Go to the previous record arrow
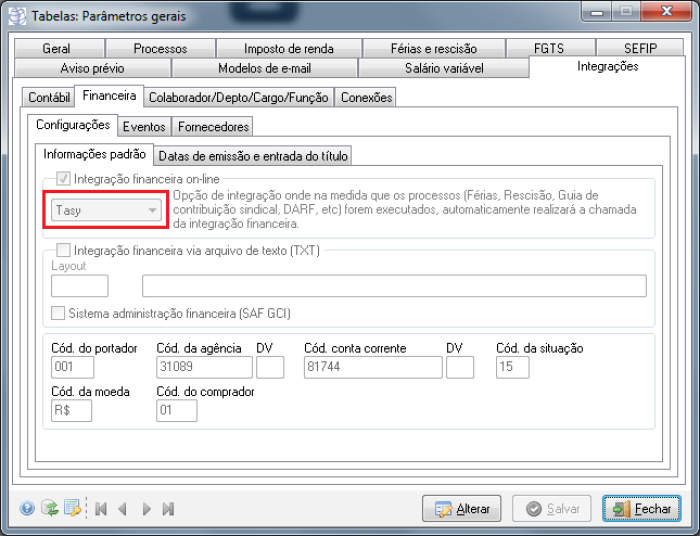 click(123, 509)
